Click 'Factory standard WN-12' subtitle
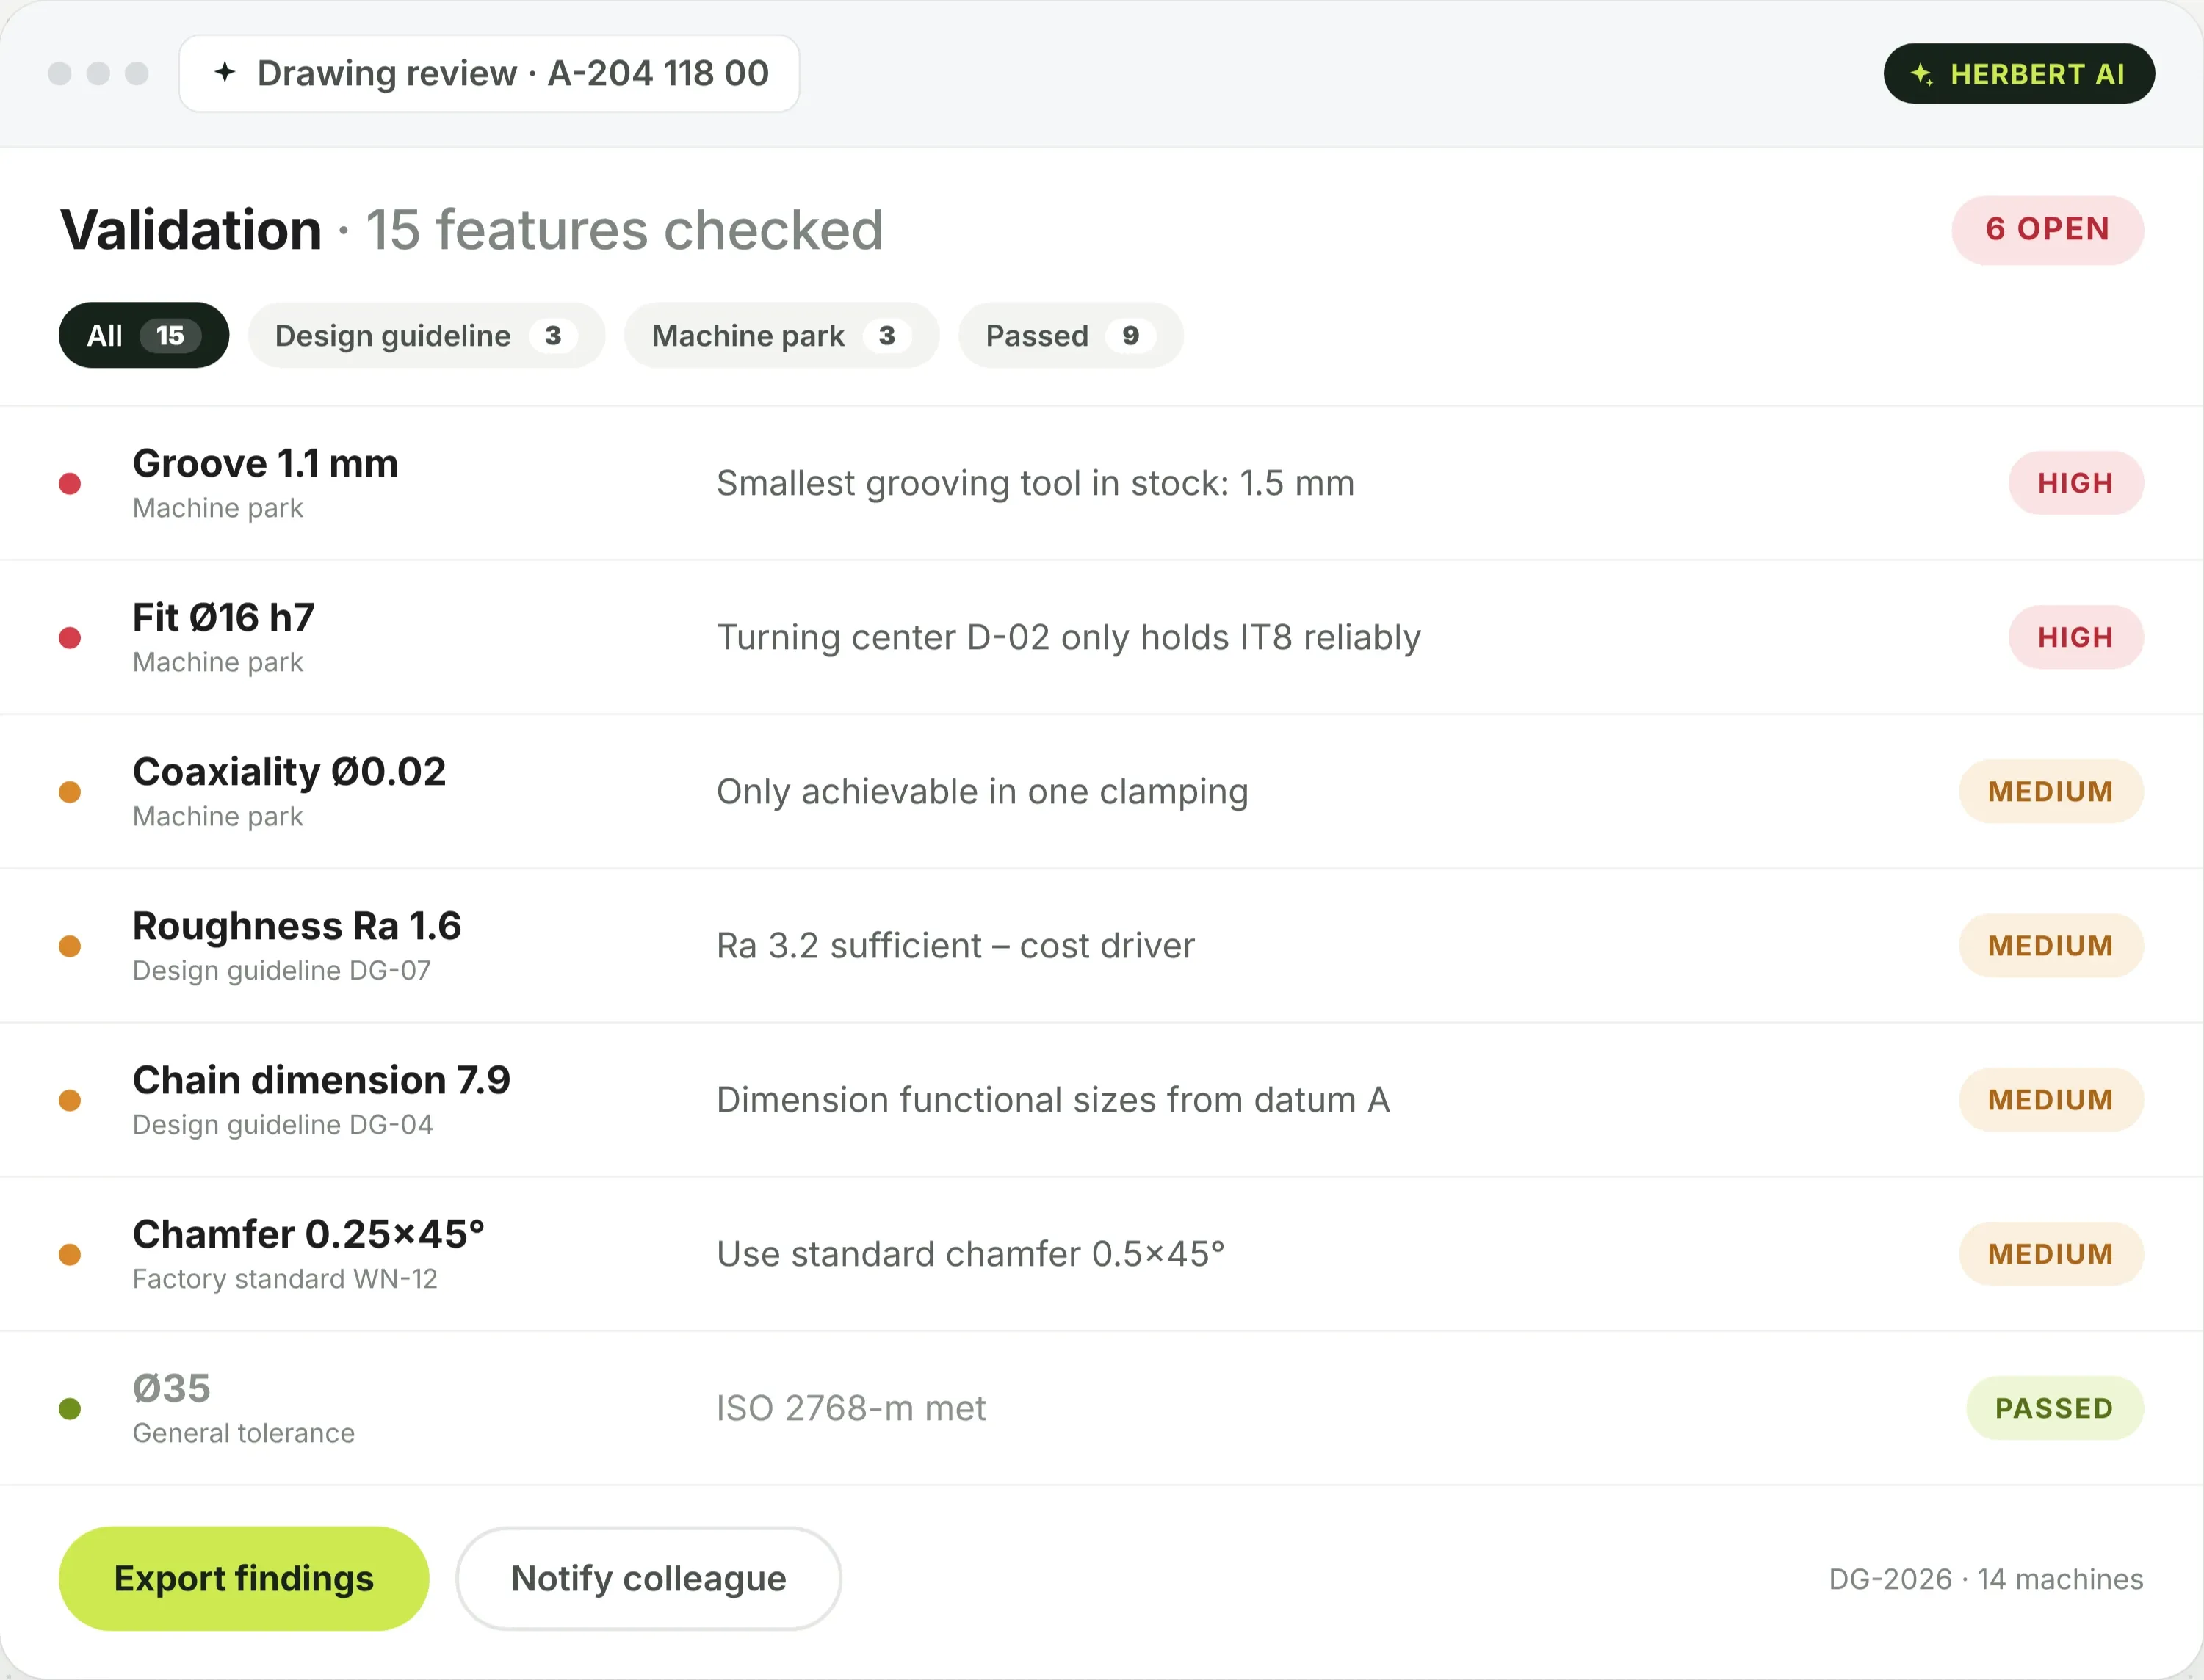The height and width of the screenshot is (1680, 2204). pyautogui.click(x=285, y=1278)
